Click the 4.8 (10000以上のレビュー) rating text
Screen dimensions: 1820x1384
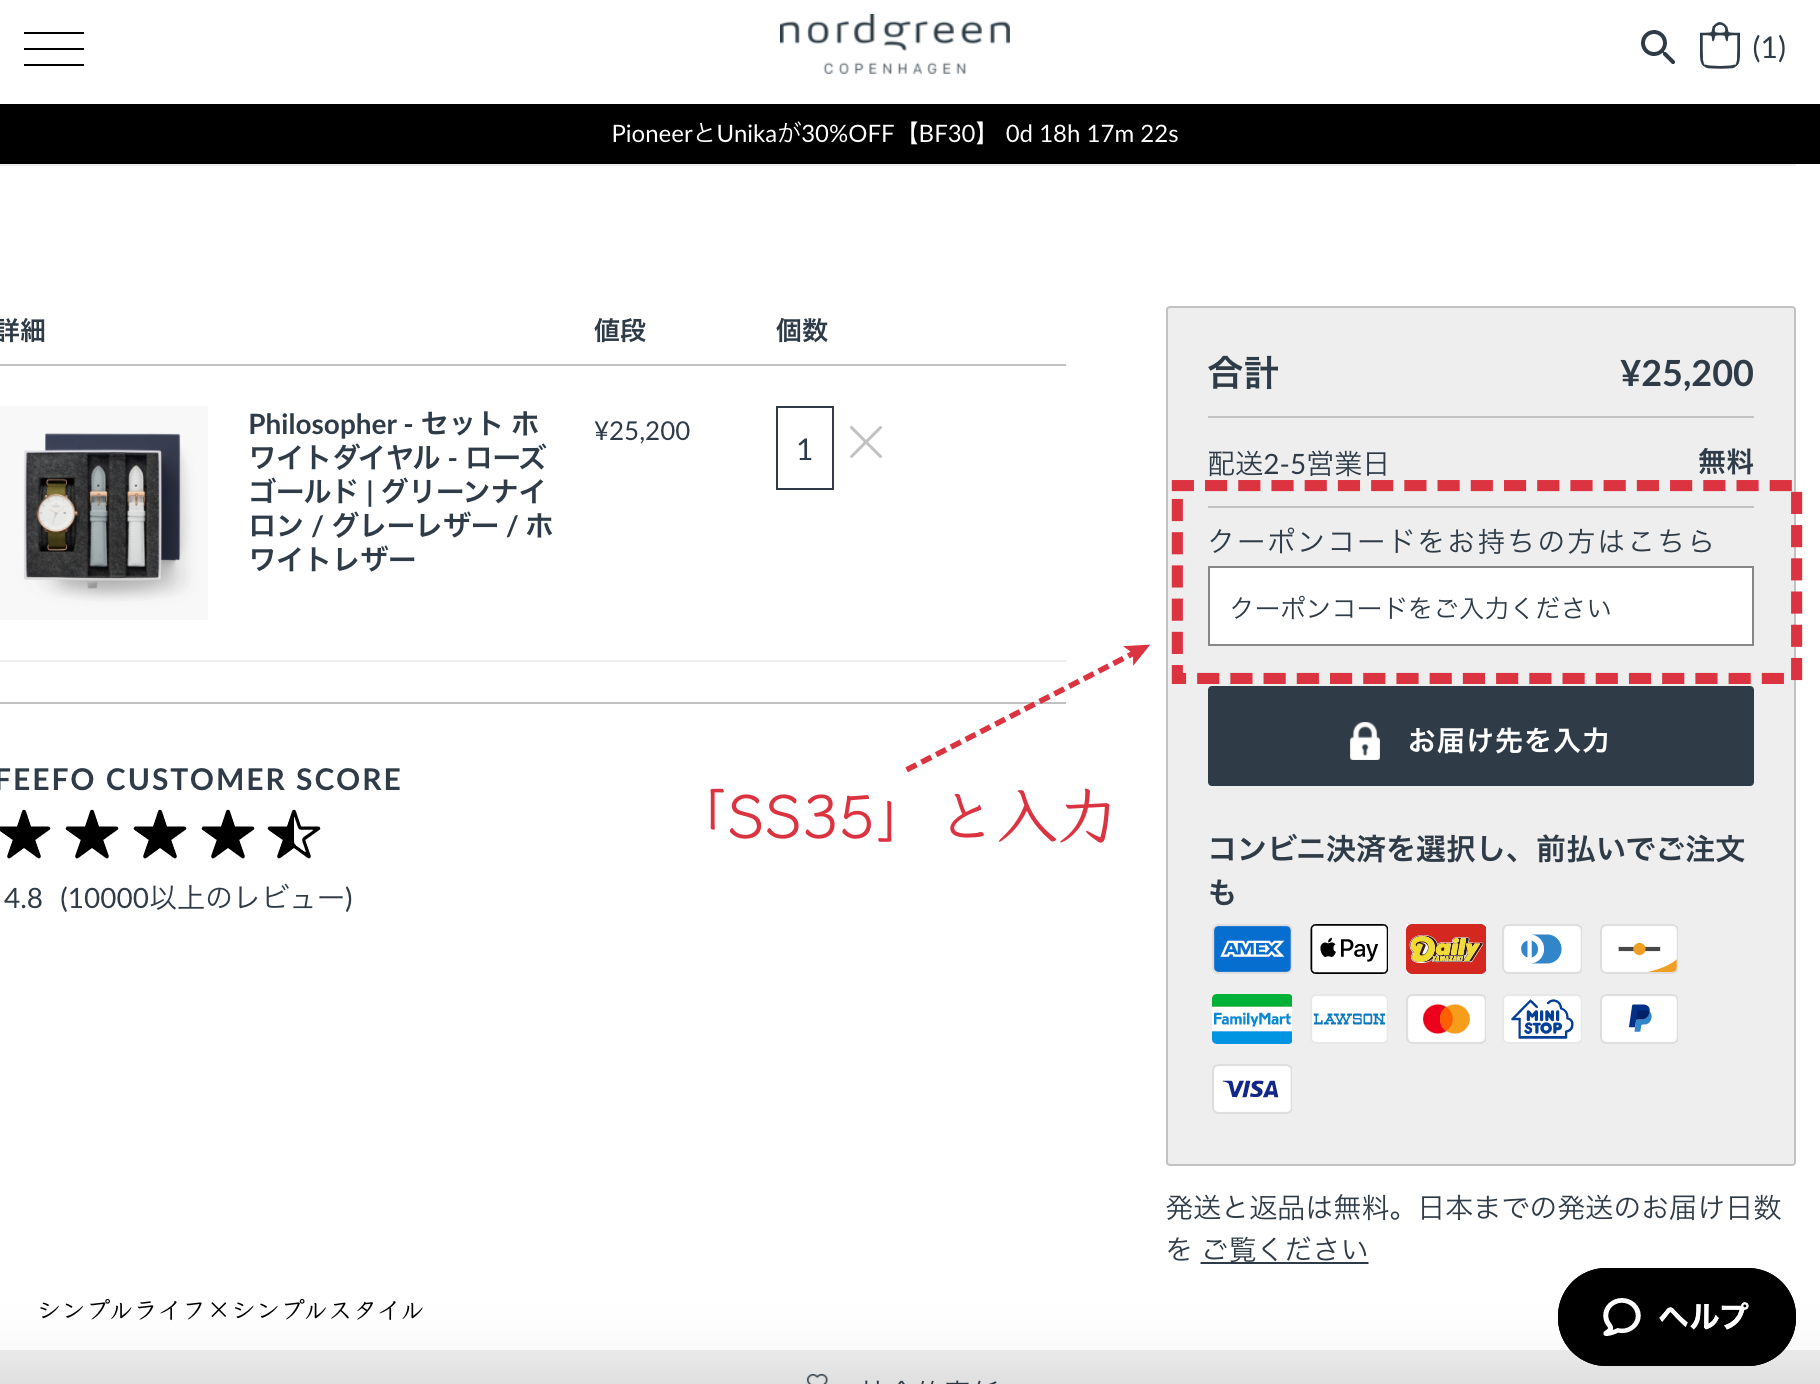coord(177,898)
